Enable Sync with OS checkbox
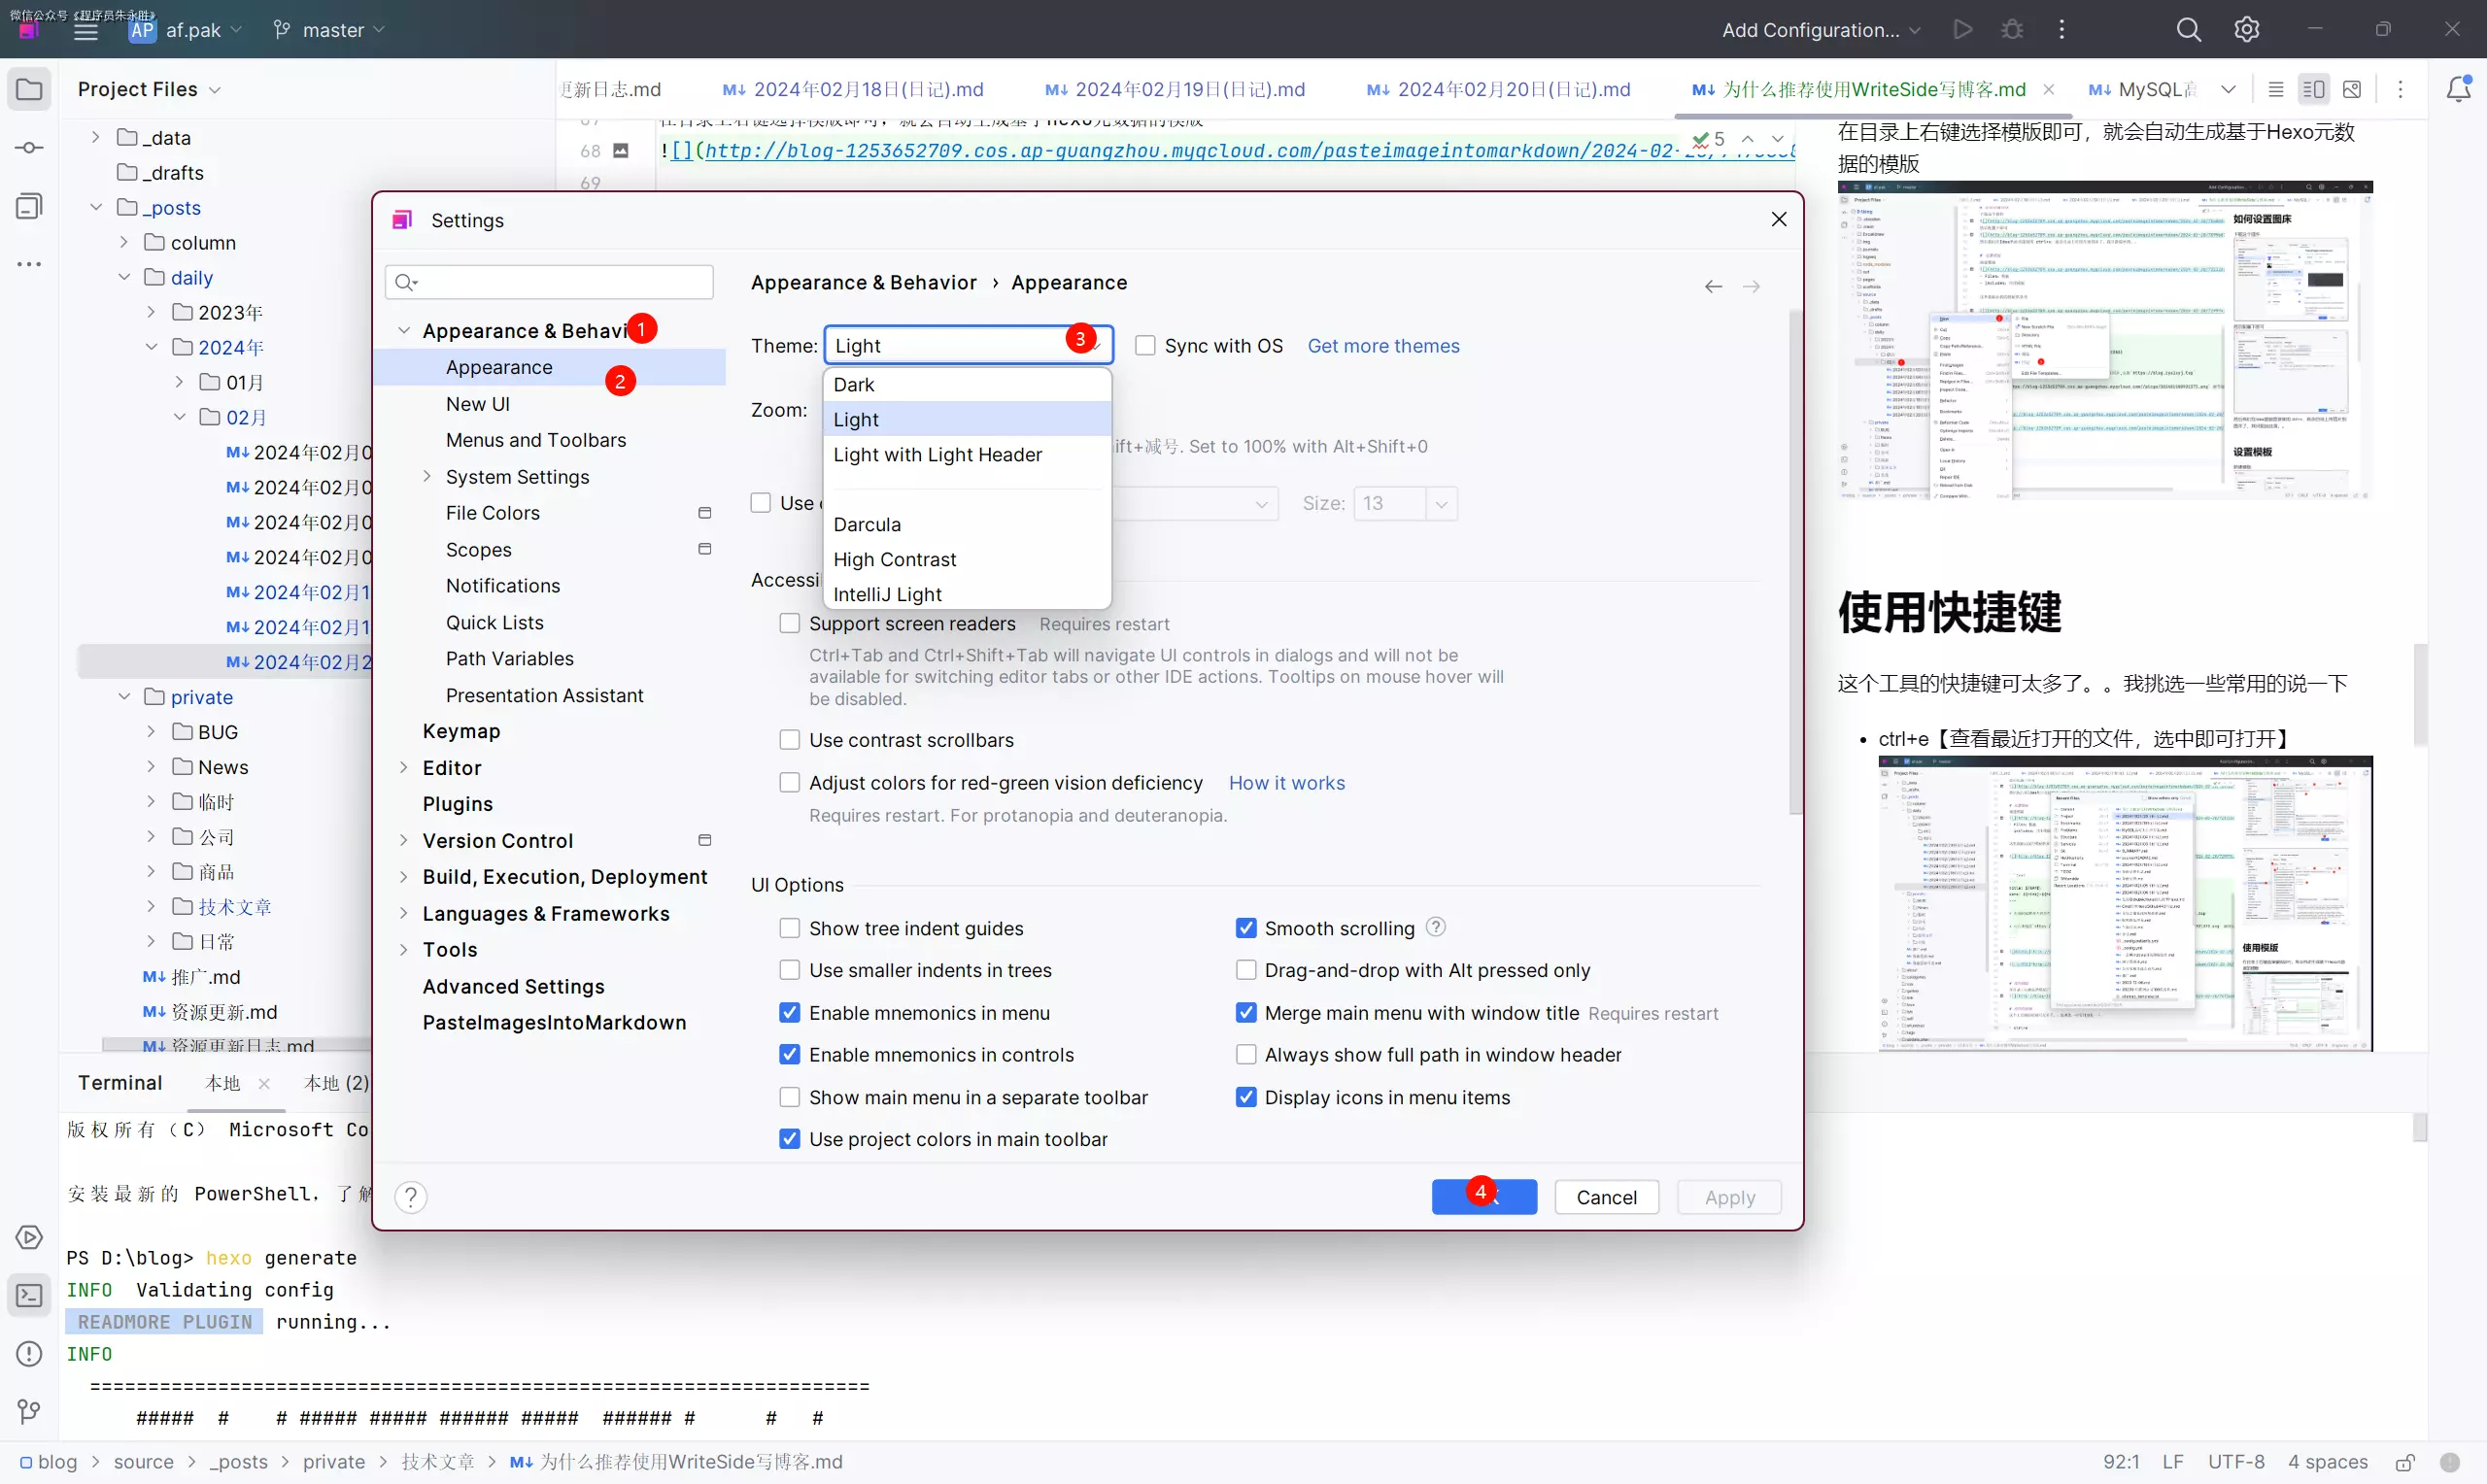2487x1484 pixels. 1146,346
